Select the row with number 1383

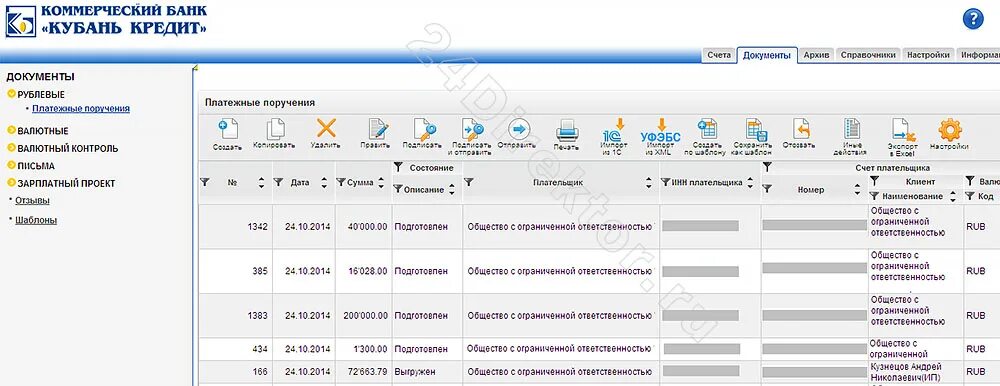click(x=599, y=316)
